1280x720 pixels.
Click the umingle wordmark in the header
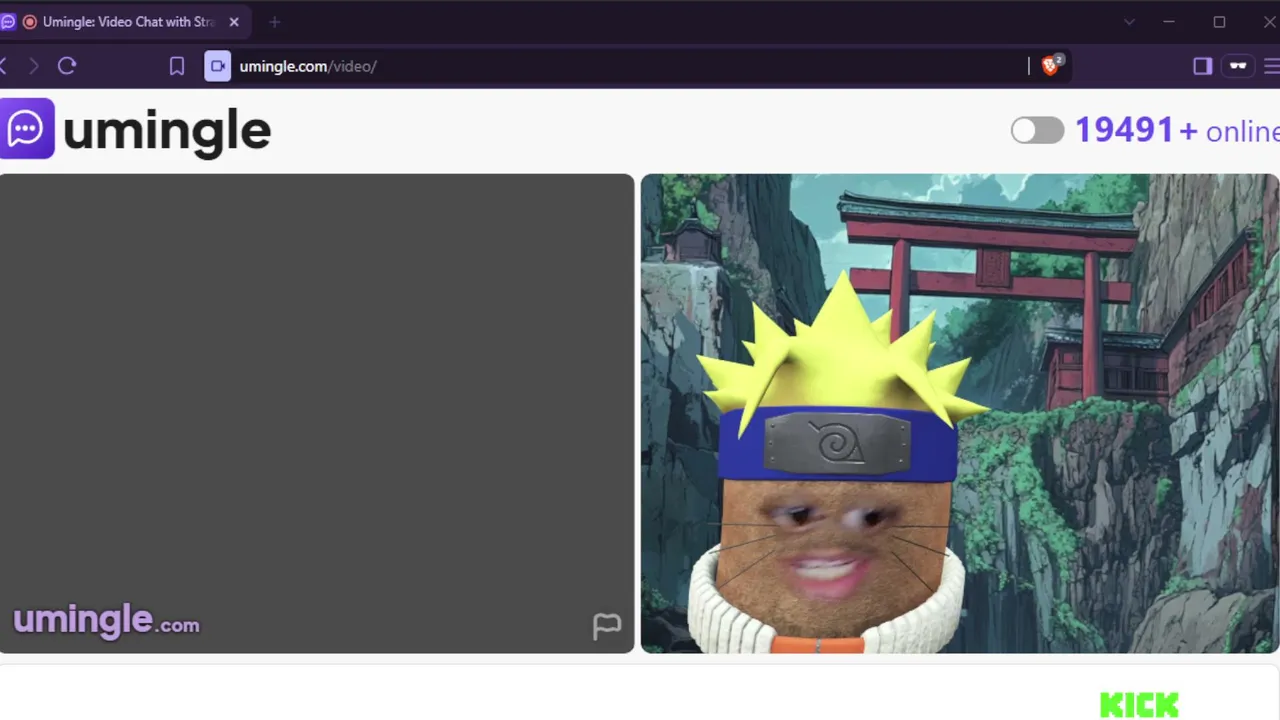[x=167, y=131]
